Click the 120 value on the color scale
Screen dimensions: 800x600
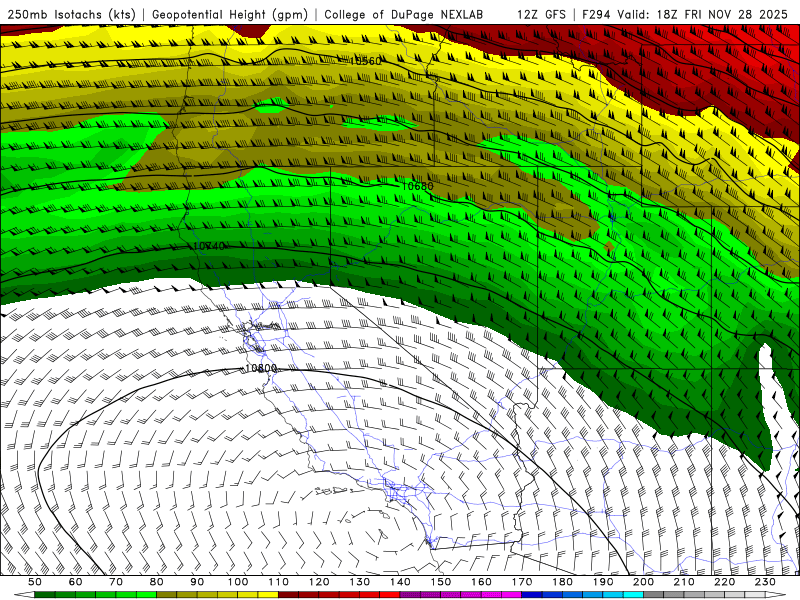(x=319, y=582)
